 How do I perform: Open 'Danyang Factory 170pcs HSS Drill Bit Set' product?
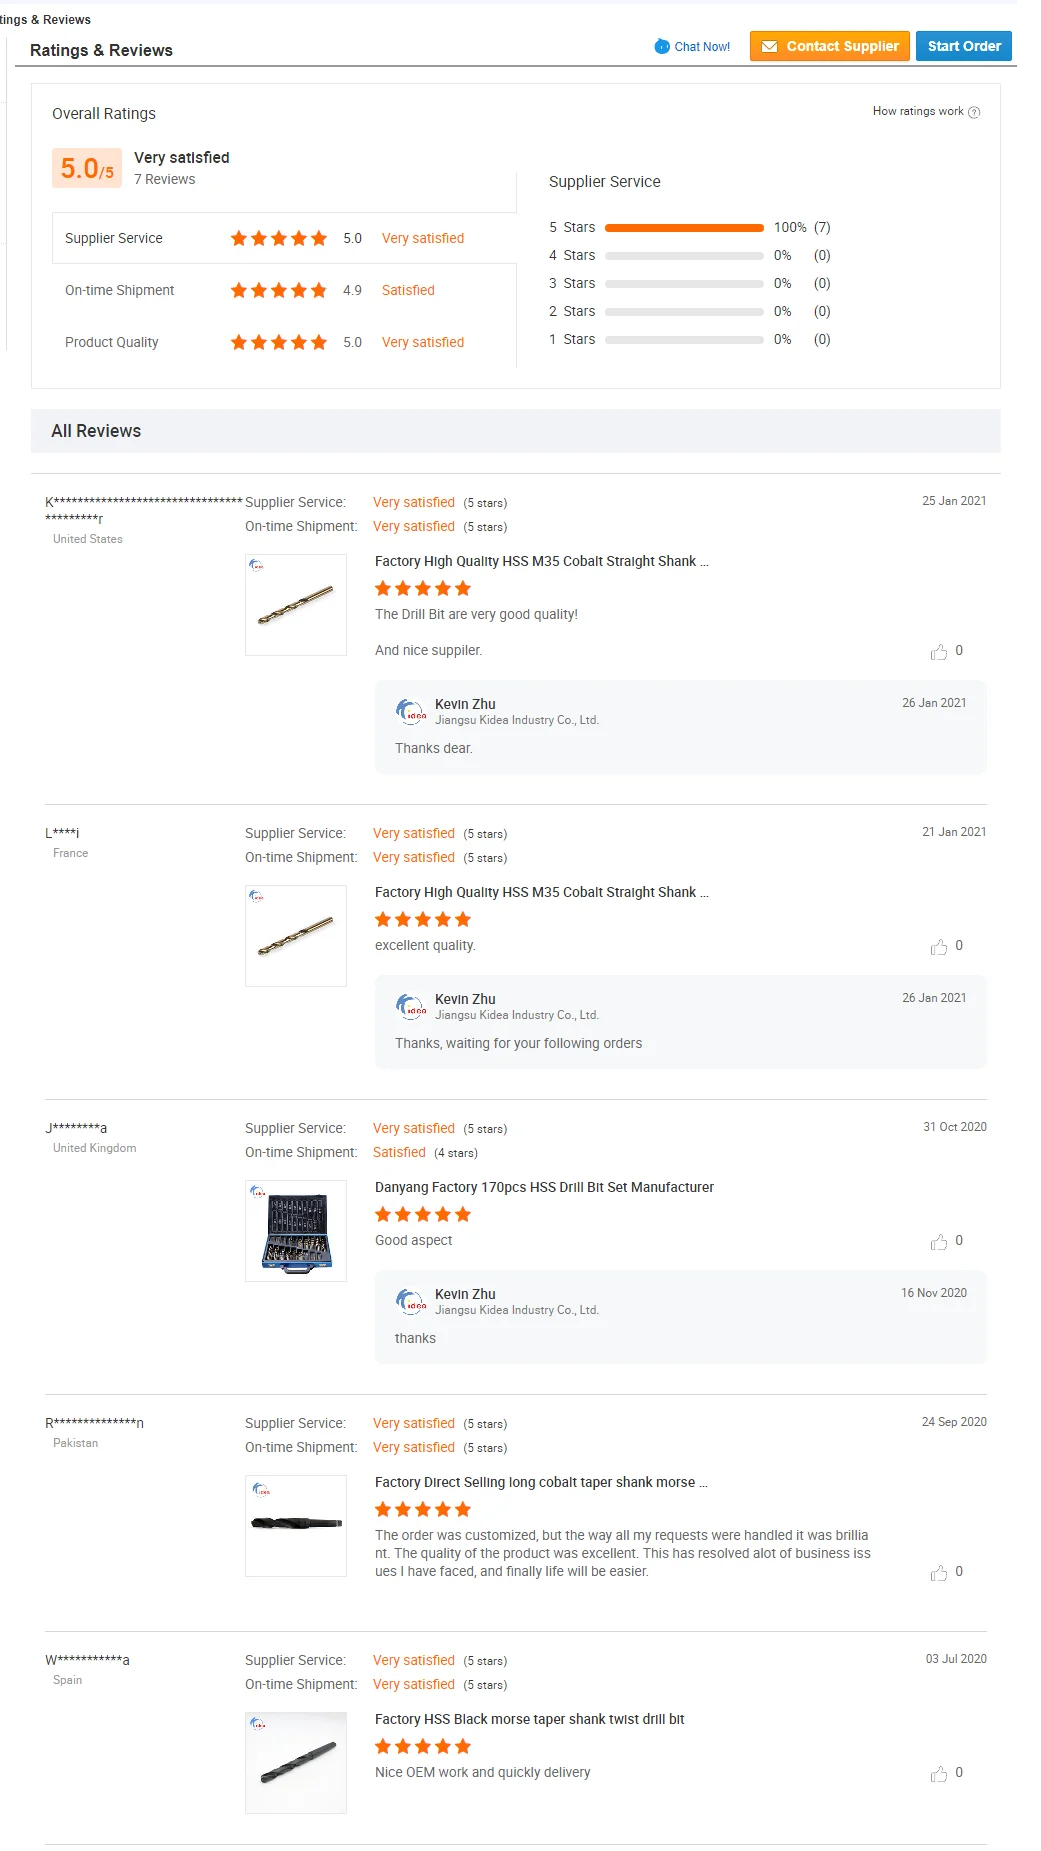click(x=544, y=1187)
